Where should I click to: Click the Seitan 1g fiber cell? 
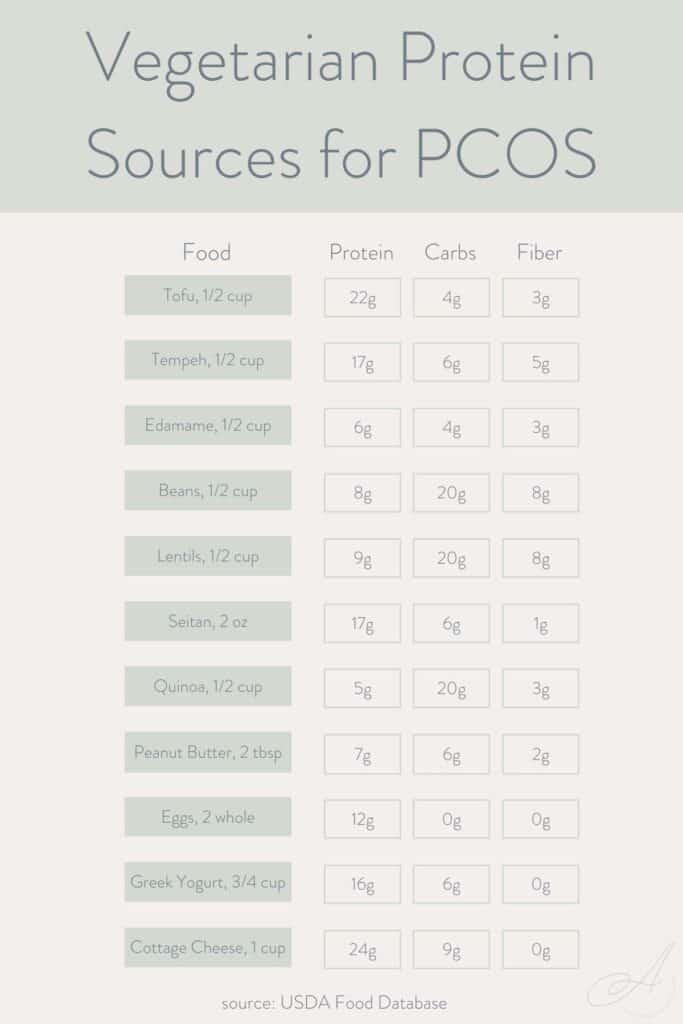tap(540, 624)
